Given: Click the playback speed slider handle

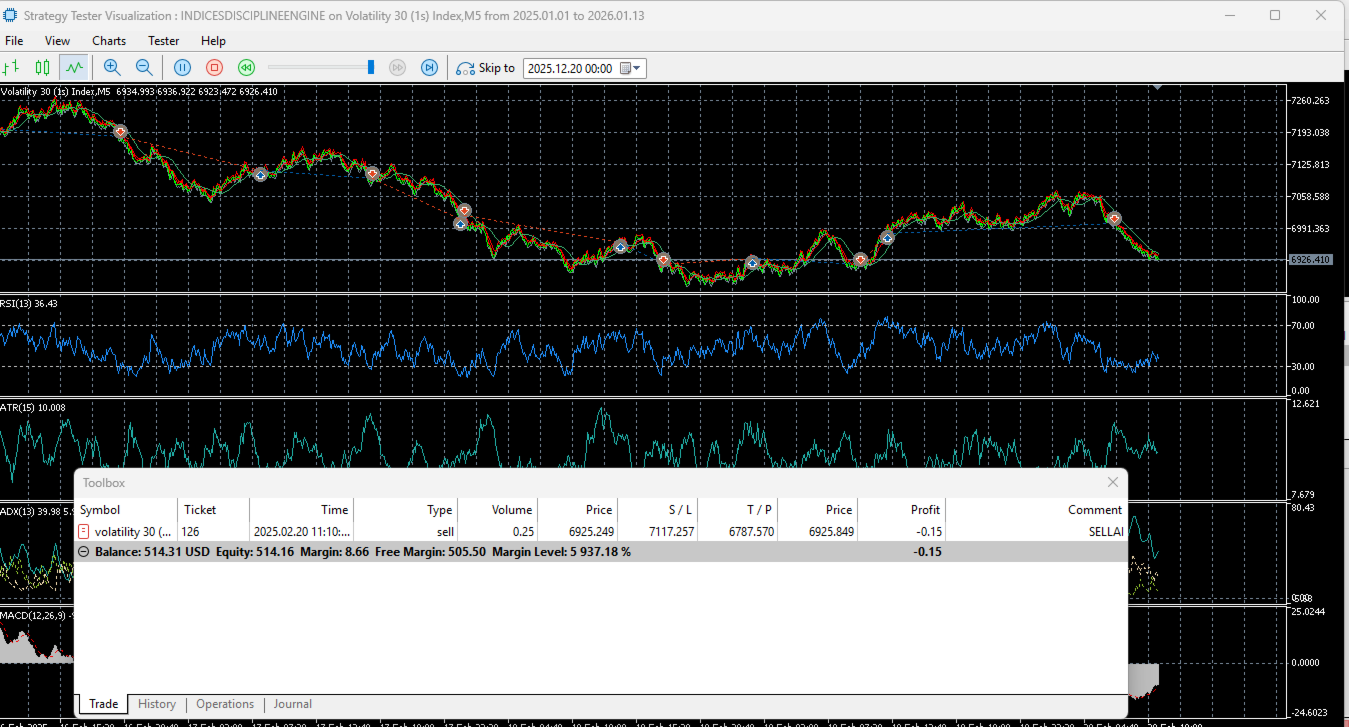Looking at the screenshot, I should point(371,67).
